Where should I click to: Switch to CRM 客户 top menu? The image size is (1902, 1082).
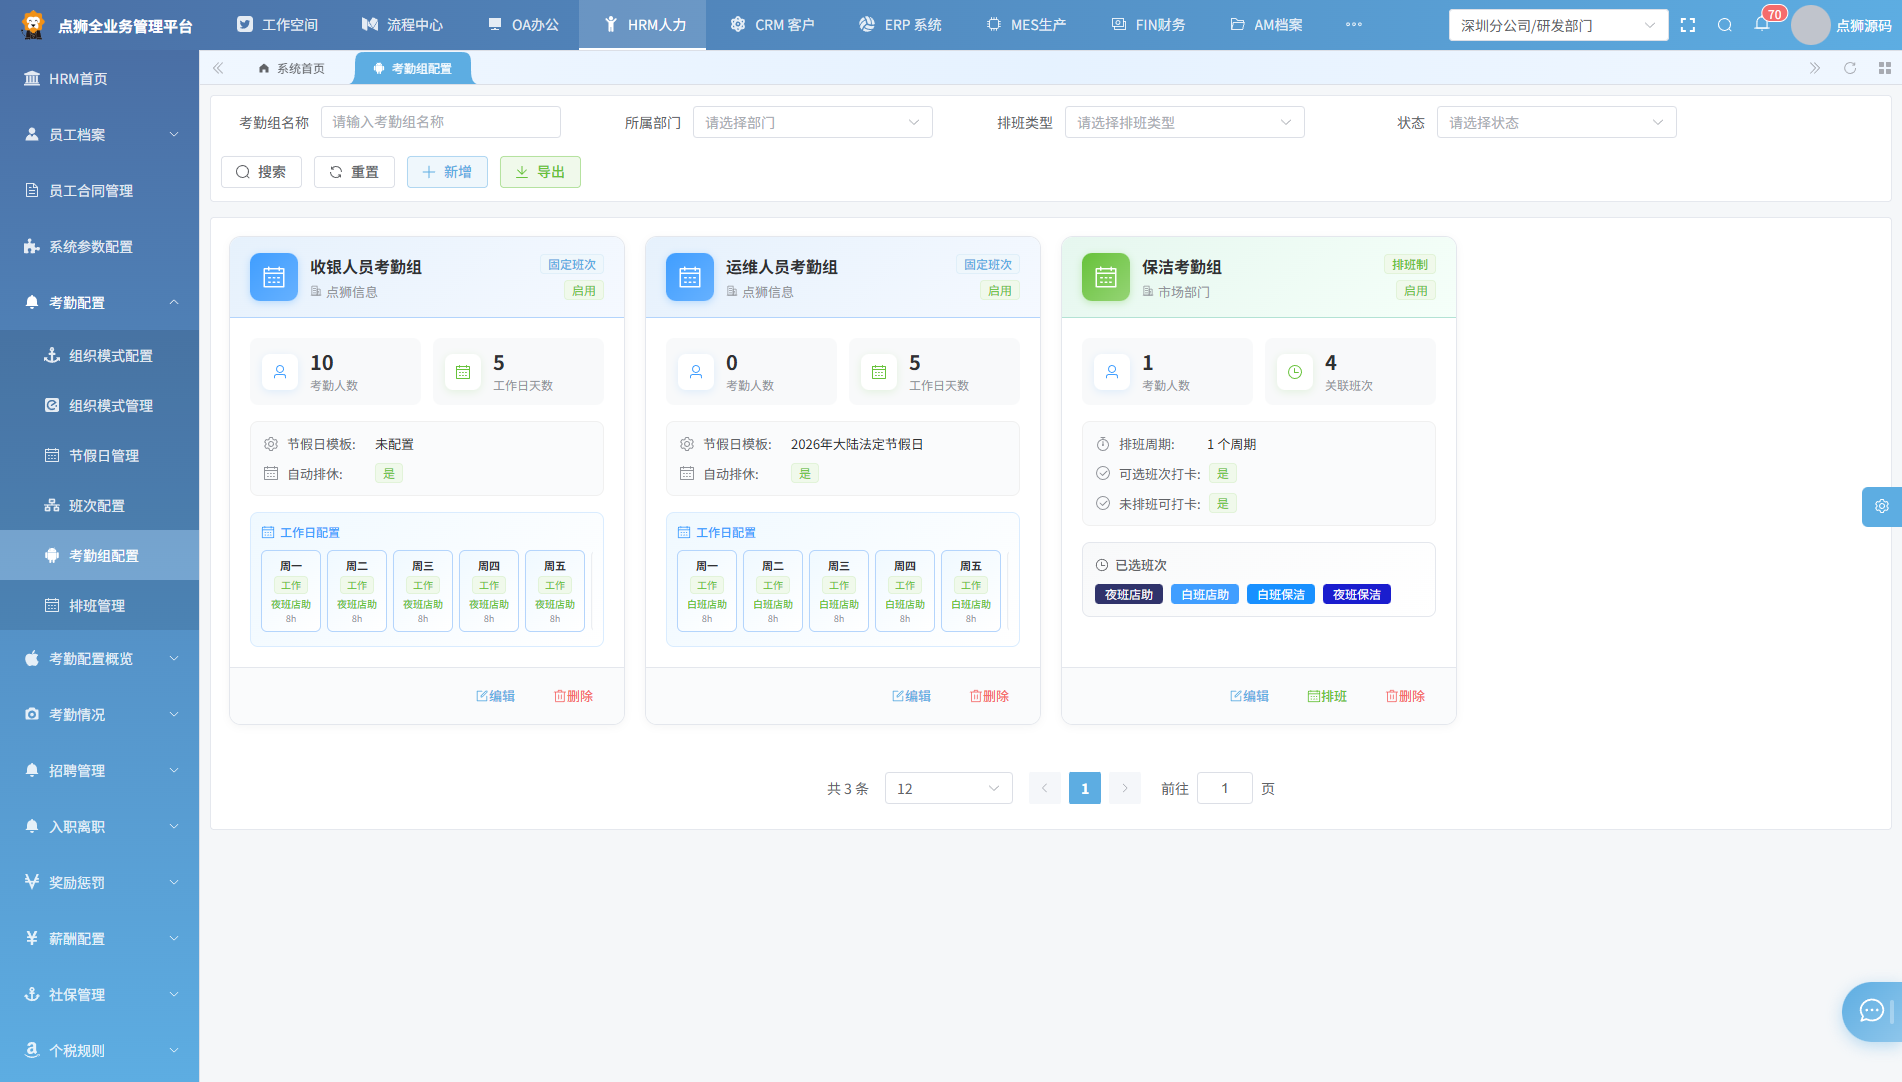click(x=772, y=25)
